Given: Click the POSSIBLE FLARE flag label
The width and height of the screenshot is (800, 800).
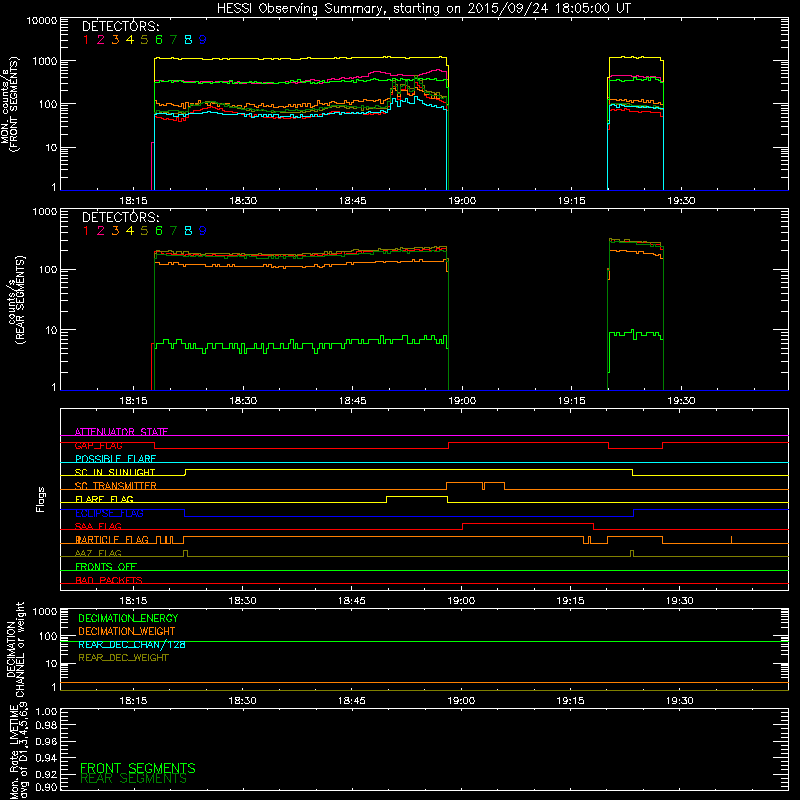Looking at the screenshot, I should (115, 459).
